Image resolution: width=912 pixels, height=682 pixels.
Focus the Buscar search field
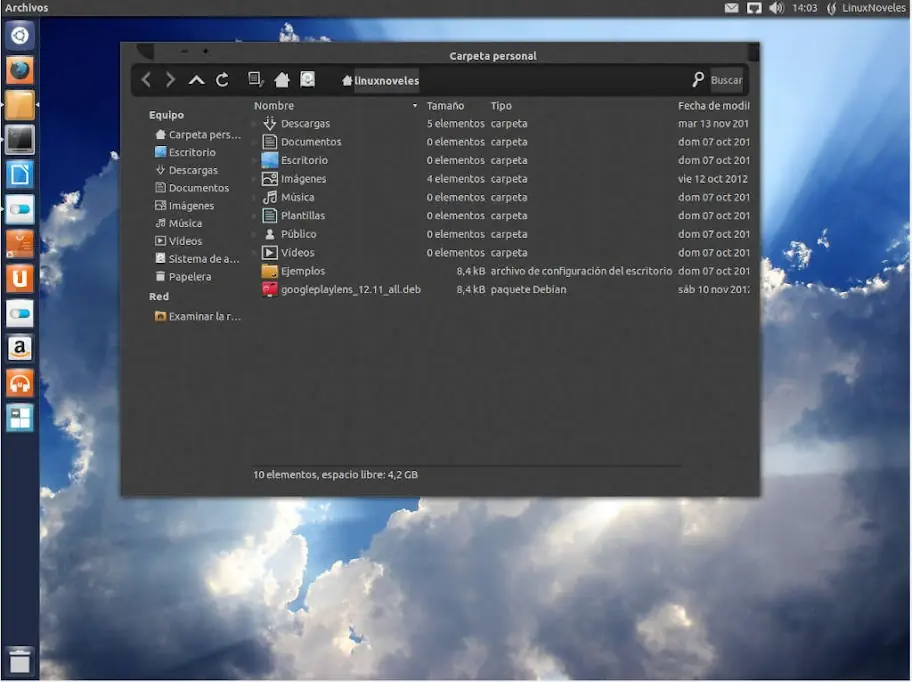726,80
